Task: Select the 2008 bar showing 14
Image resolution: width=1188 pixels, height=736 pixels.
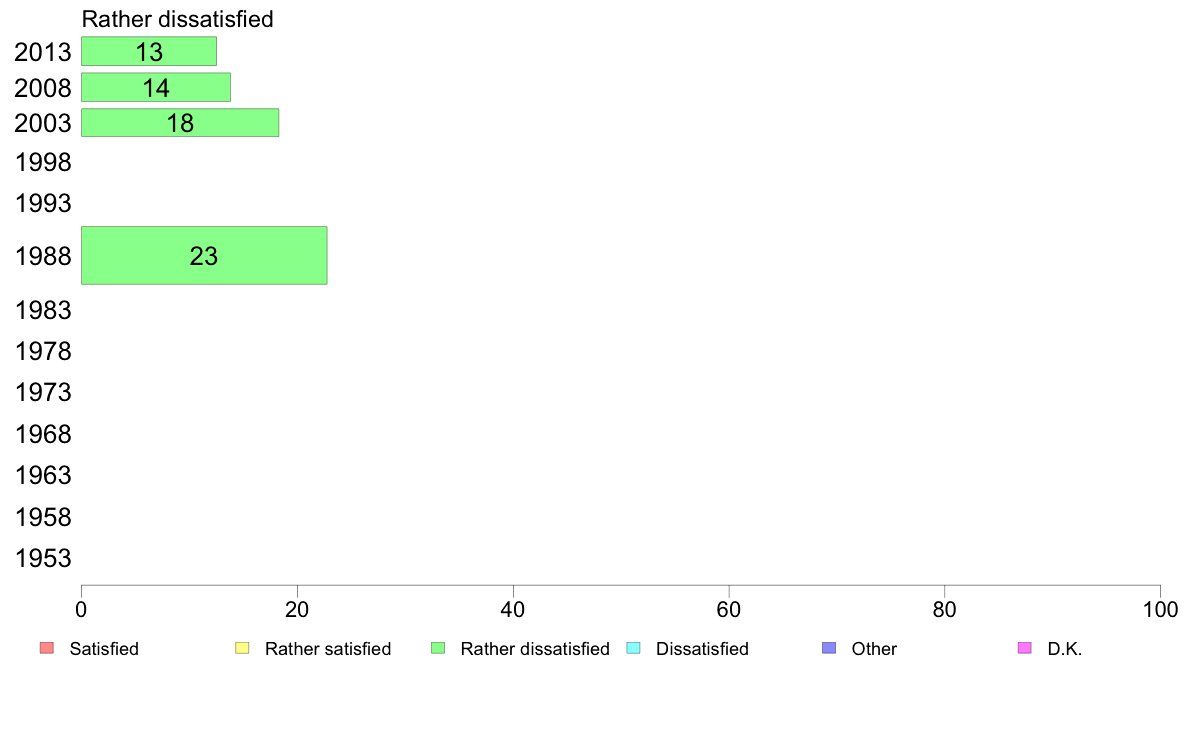Action: click(x=156, y=87)
